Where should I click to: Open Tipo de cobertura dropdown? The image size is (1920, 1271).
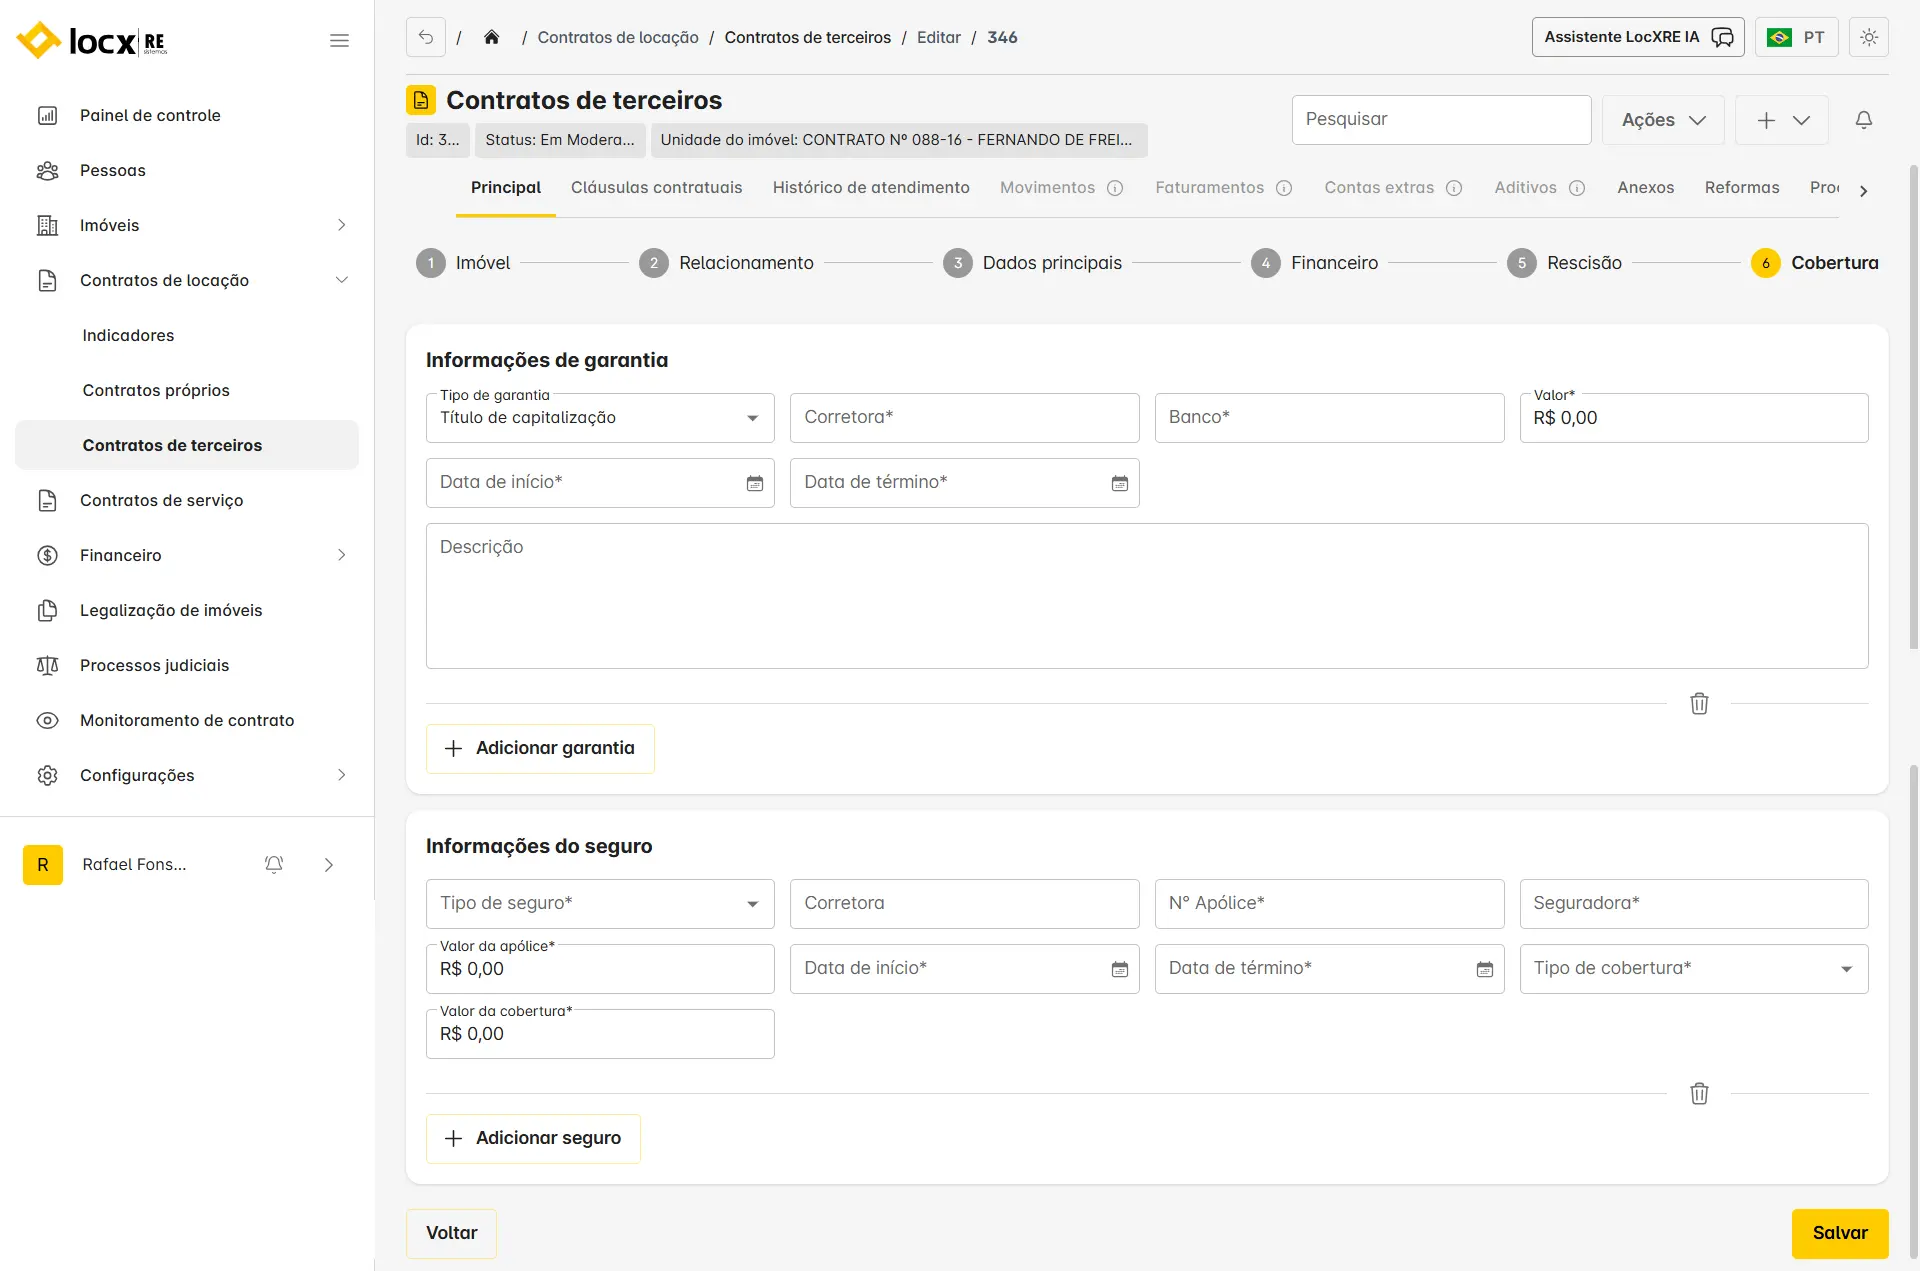1694,969
